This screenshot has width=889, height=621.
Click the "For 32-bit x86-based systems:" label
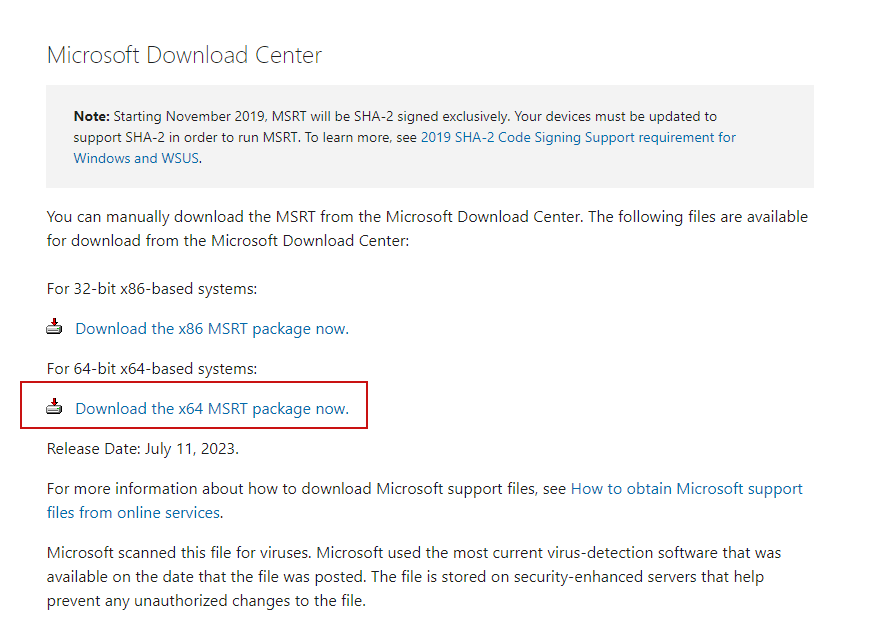(x=152, y=289)
